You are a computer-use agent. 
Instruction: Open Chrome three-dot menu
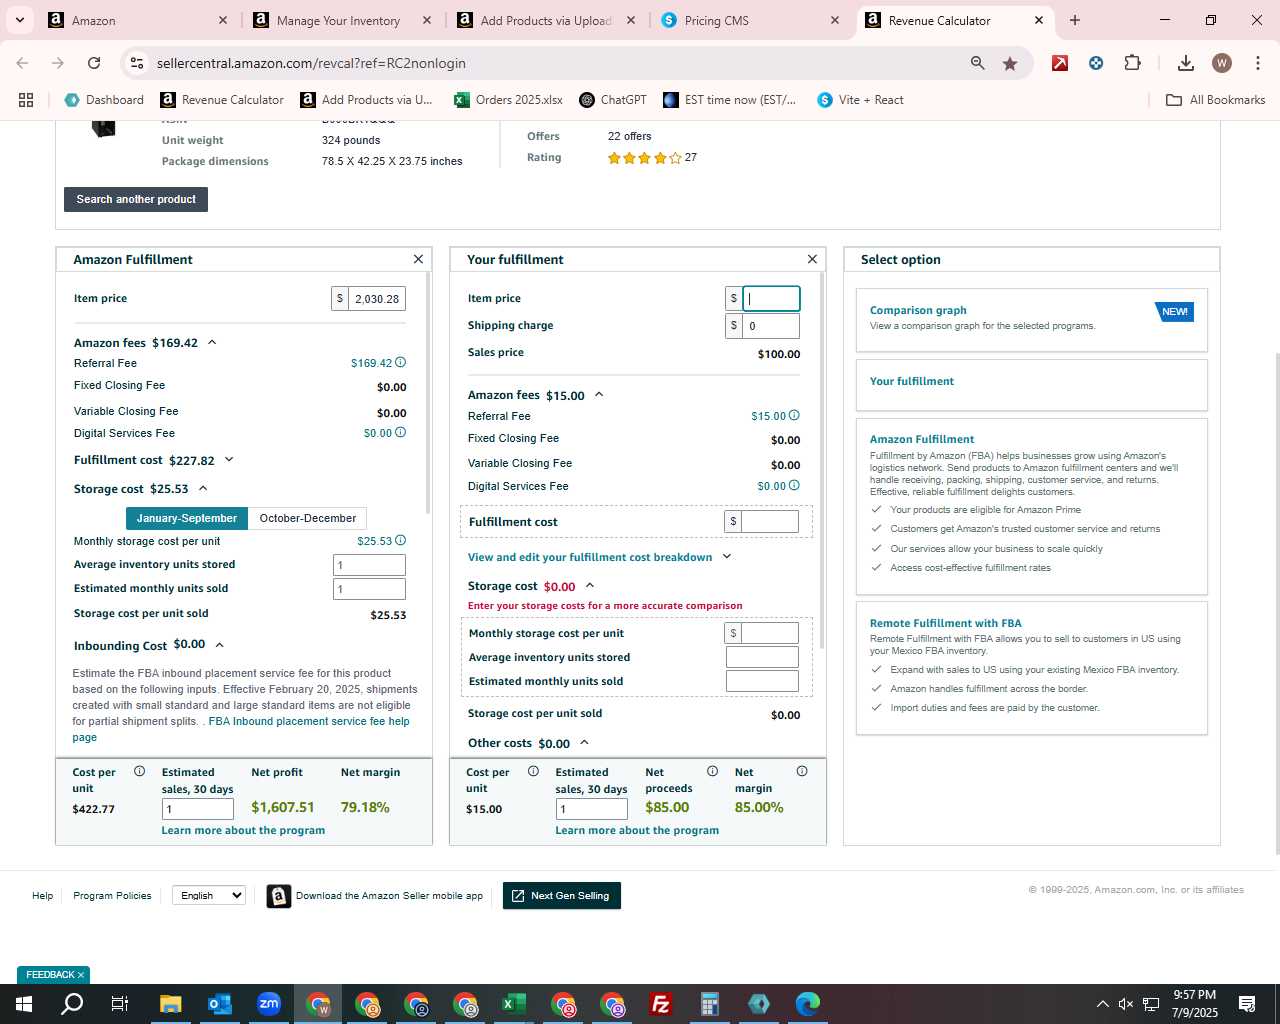point(1258,63)
